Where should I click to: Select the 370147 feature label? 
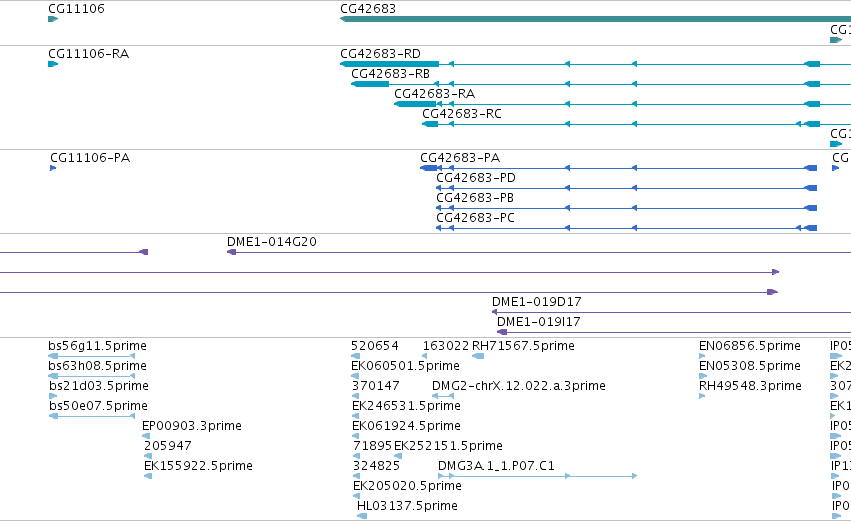(376, 386)
